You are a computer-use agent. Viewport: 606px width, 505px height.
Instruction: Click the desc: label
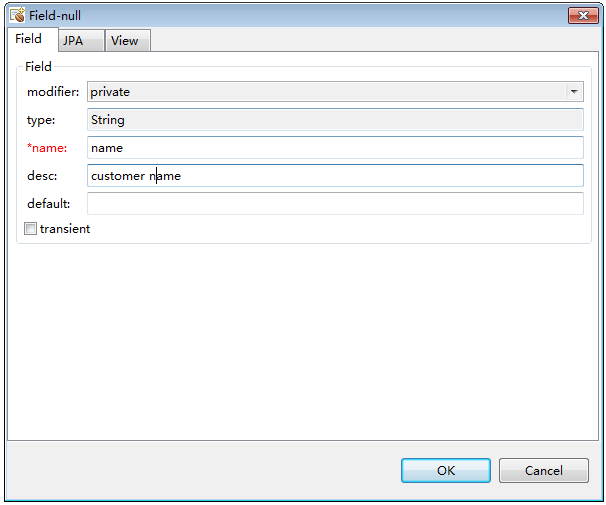(42, 176)
